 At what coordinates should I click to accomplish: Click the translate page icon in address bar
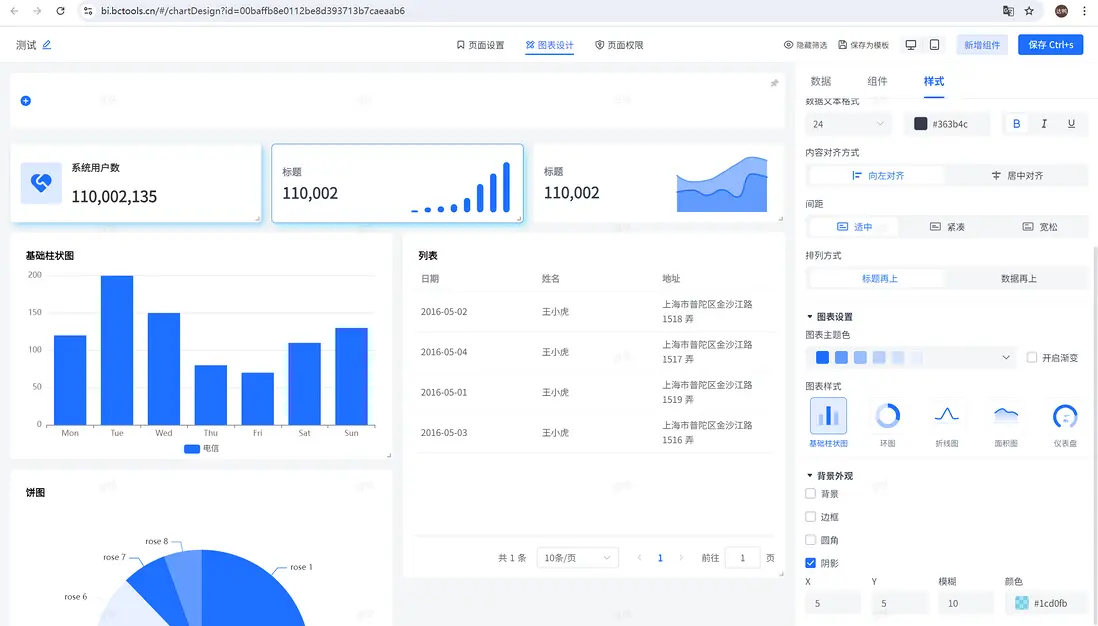pyautogui.click(x=1008, y=11)
